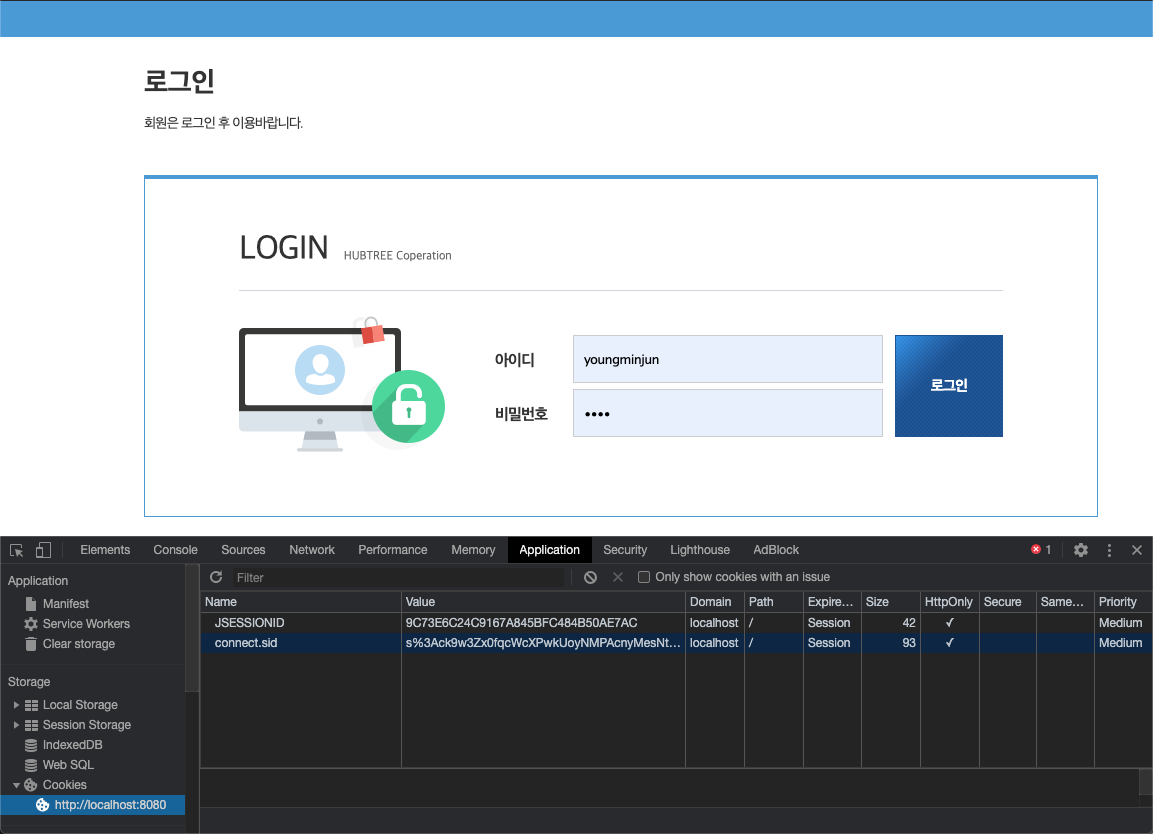Viewport: 1153px width, 834px height.
Task: Switch to the Console tab
Action: click(x=175, y=550)
